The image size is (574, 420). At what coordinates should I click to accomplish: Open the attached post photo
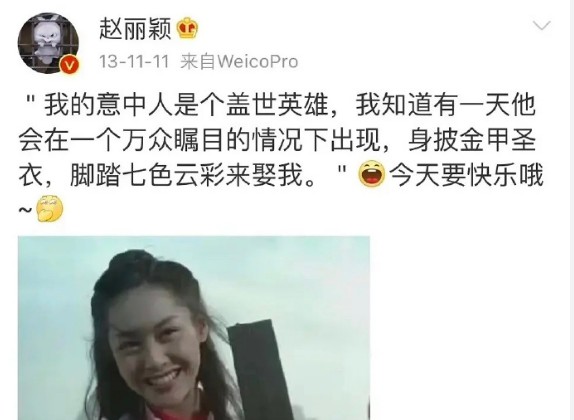(x=194, y=328)
